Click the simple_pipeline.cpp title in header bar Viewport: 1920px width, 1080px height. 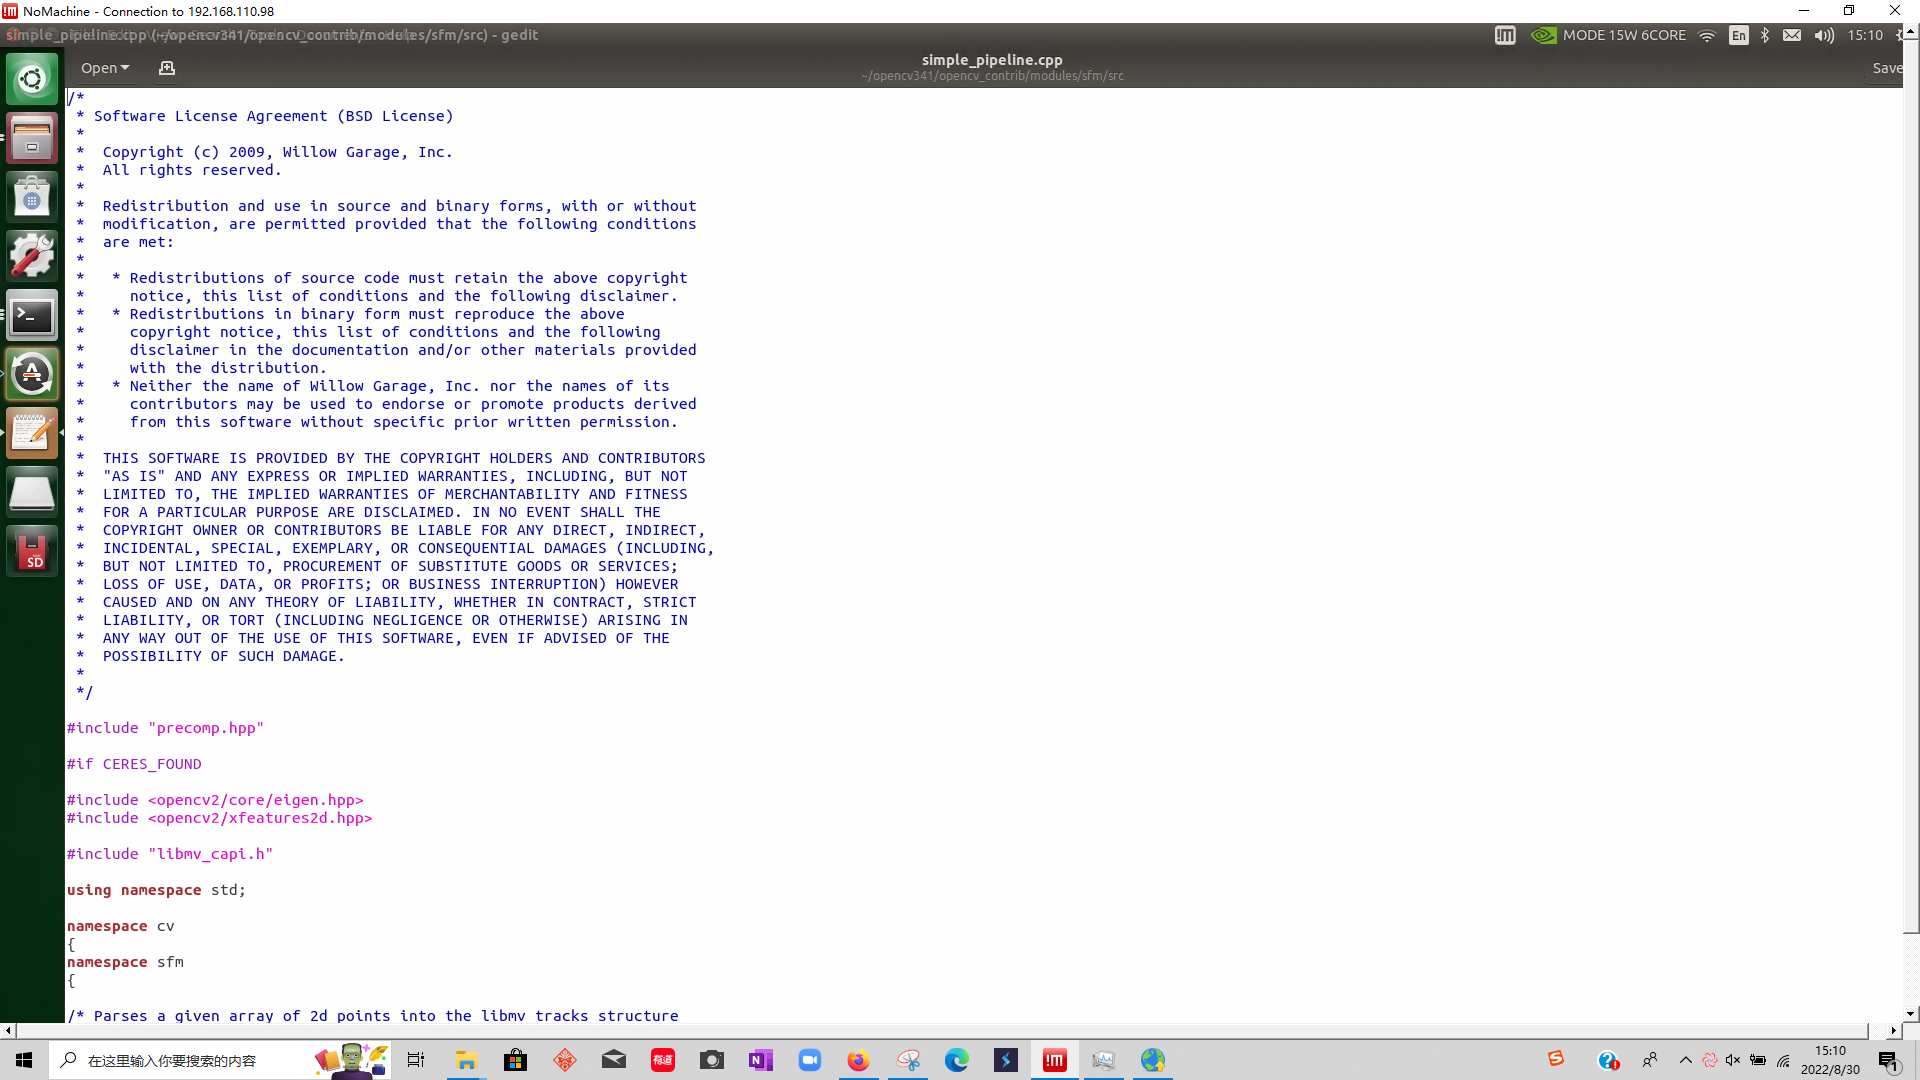(992, 60)
